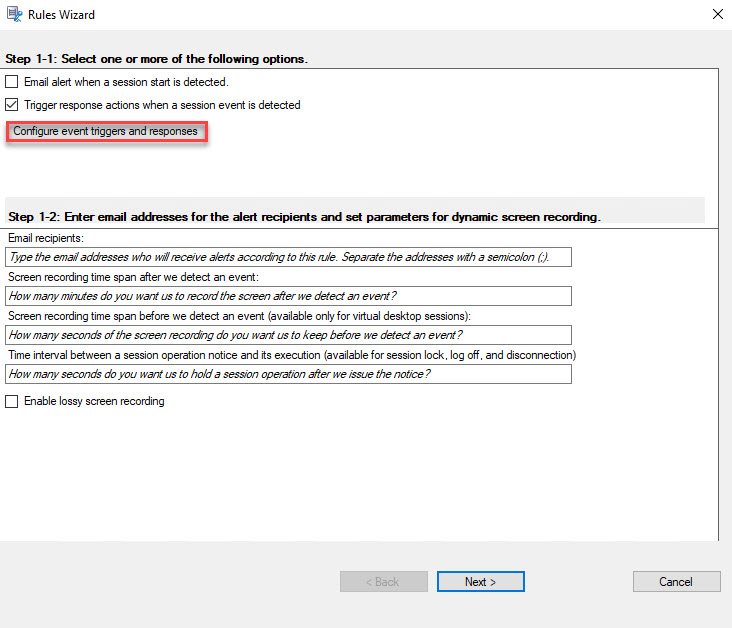Image resolution: width=732 pixels, height=628 pixels.
Task: Click the Rules Wizard title bar icon
Action: click(14, 14)
